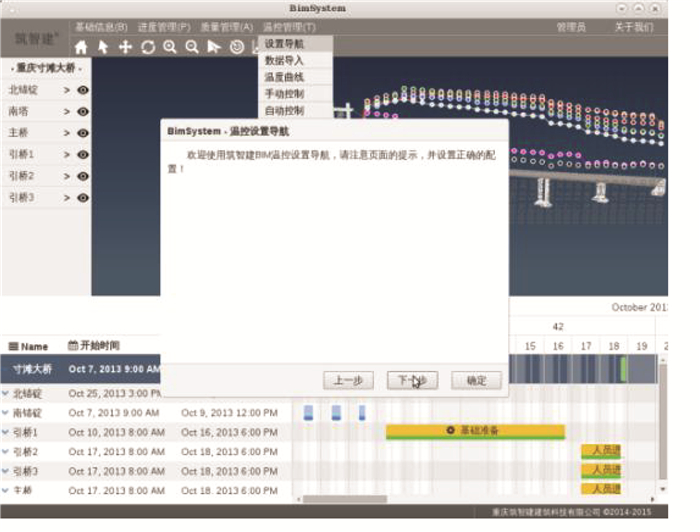Click the round clock icon in toolbar
This screenshot has height=532, width=700.
coord(237,47)
